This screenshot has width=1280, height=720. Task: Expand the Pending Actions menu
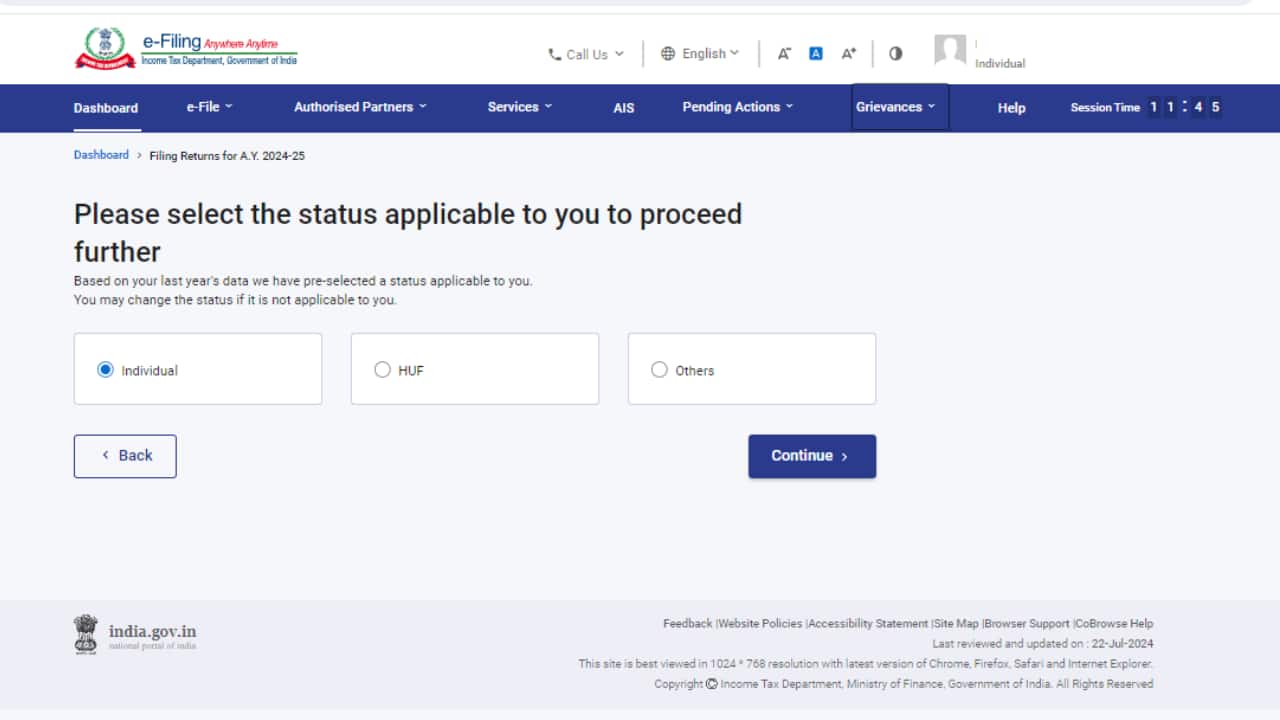pos(737,107)
